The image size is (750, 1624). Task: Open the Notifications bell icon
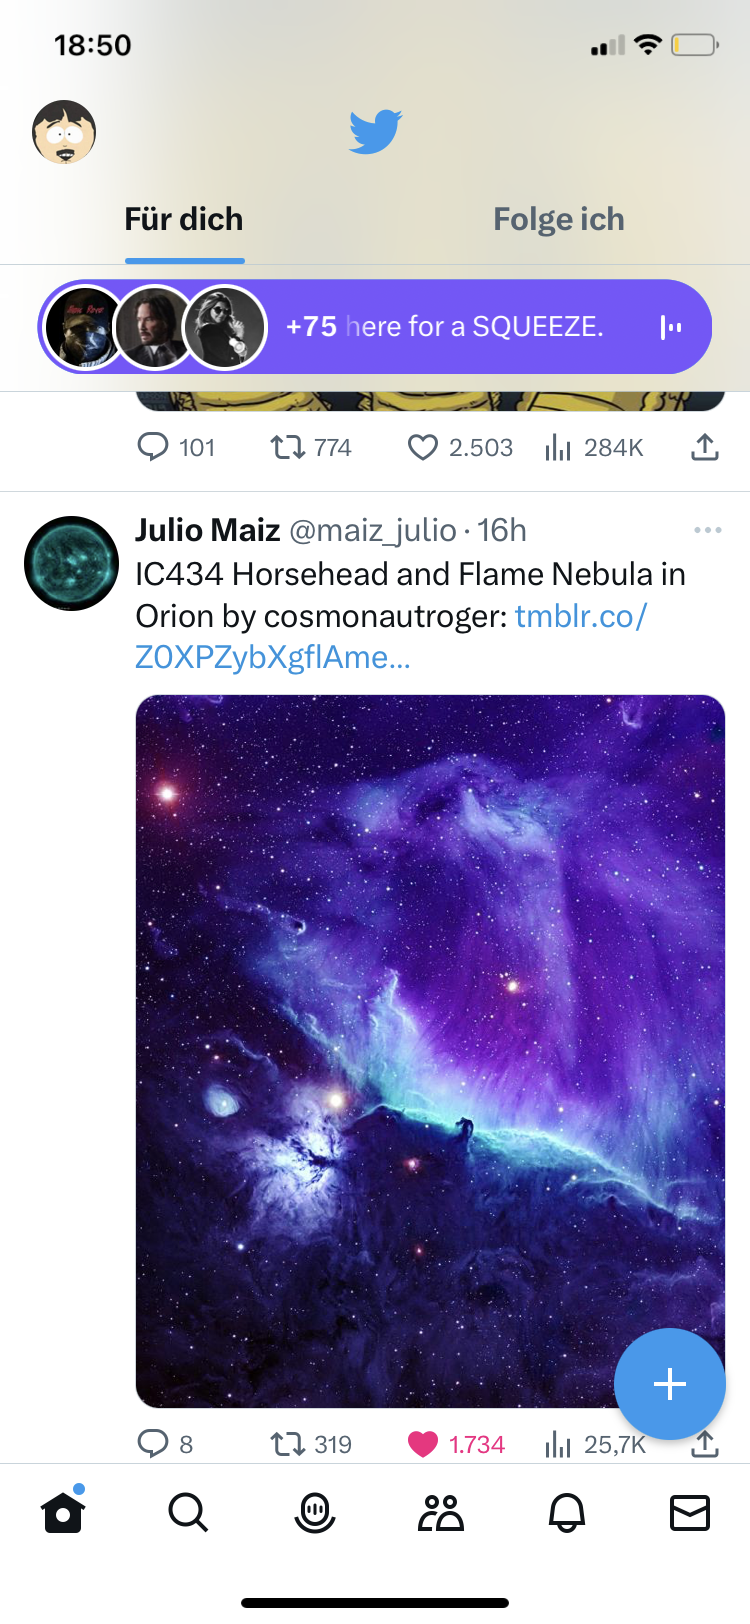(567, 1513)
